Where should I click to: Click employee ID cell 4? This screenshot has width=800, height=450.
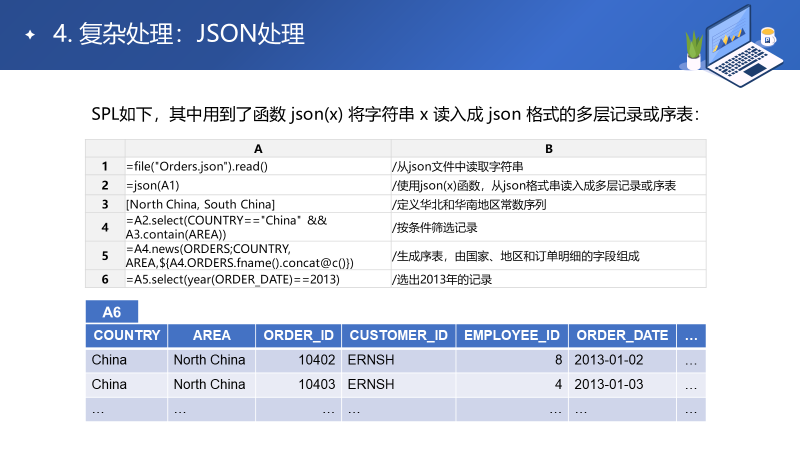pos(512,384)
